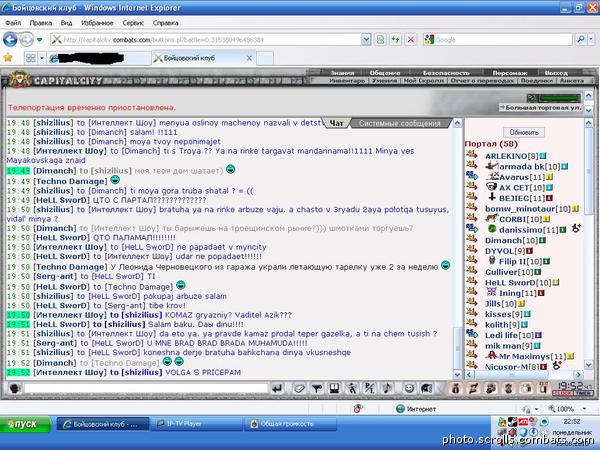Switch to IP-TV Player in taskbar

pyautogui.click(x=196, y=424)
